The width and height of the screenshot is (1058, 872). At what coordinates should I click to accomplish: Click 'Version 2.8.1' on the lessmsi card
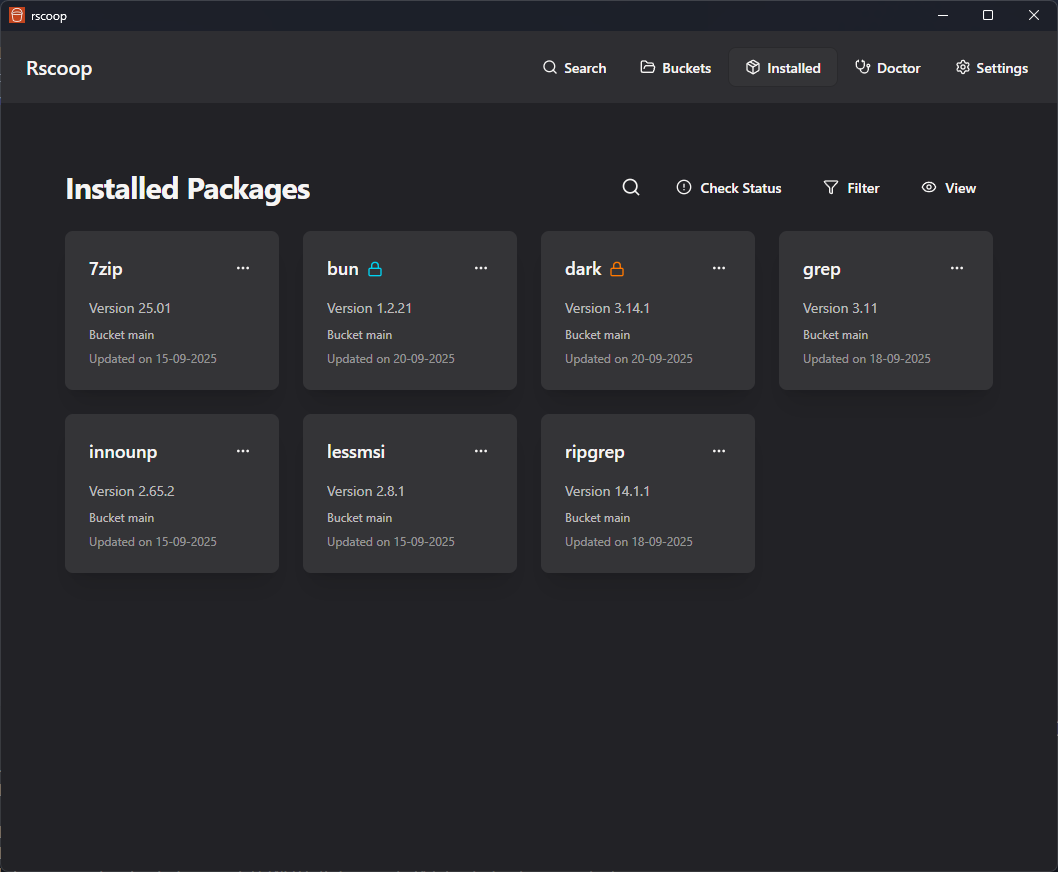(366, 491)
